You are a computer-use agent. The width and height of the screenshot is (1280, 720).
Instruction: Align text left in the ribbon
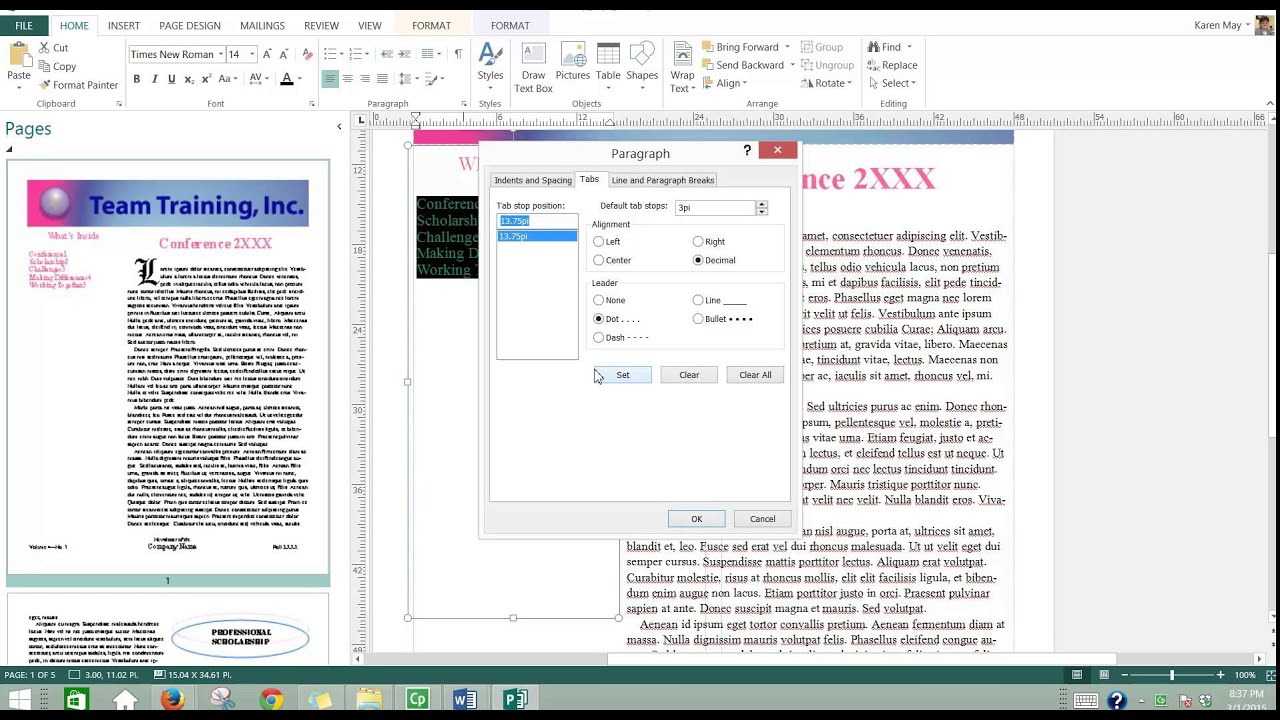330,79
